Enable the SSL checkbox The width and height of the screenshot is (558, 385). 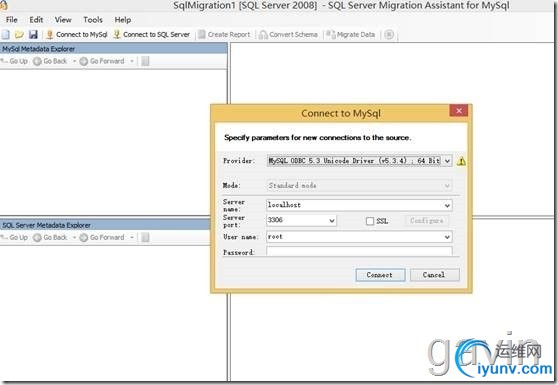[x=370, y=221]
